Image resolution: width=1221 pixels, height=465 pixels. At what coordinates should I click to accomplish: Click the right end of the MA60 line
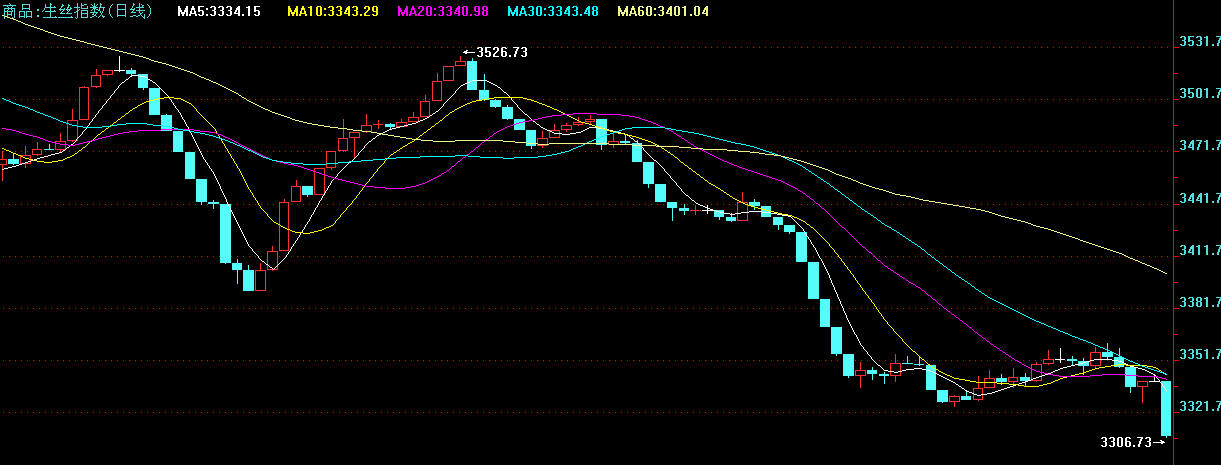pyautogui.click(x=1165, y=272)
